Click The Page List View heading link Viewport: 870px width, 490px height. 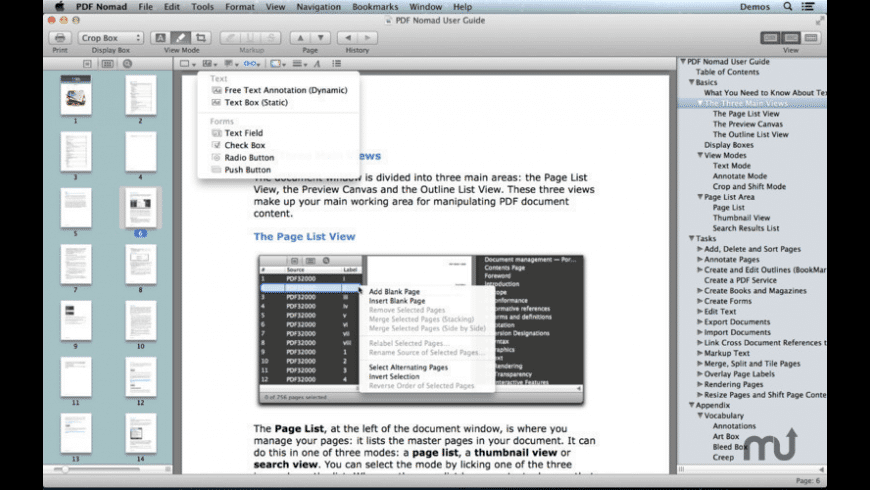(x=304, y=236)
